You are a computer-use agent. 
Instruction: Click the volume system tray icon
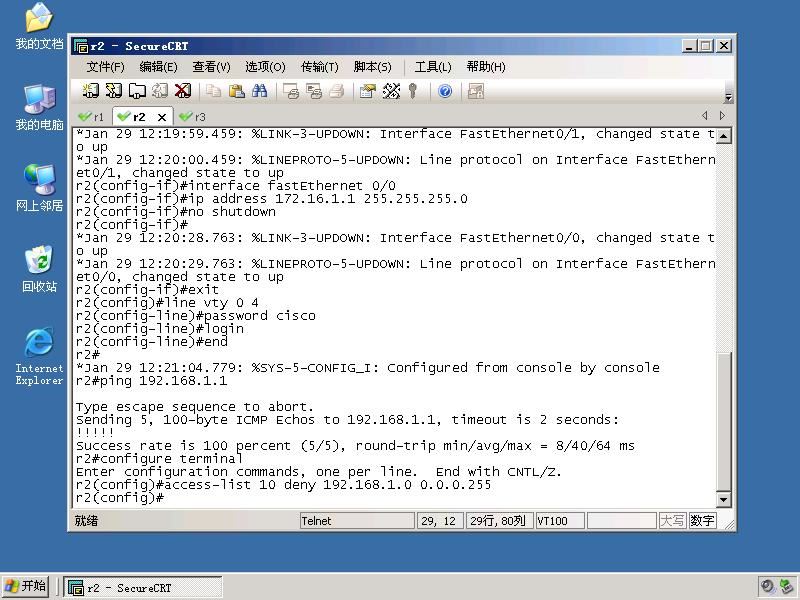(767, 586)
